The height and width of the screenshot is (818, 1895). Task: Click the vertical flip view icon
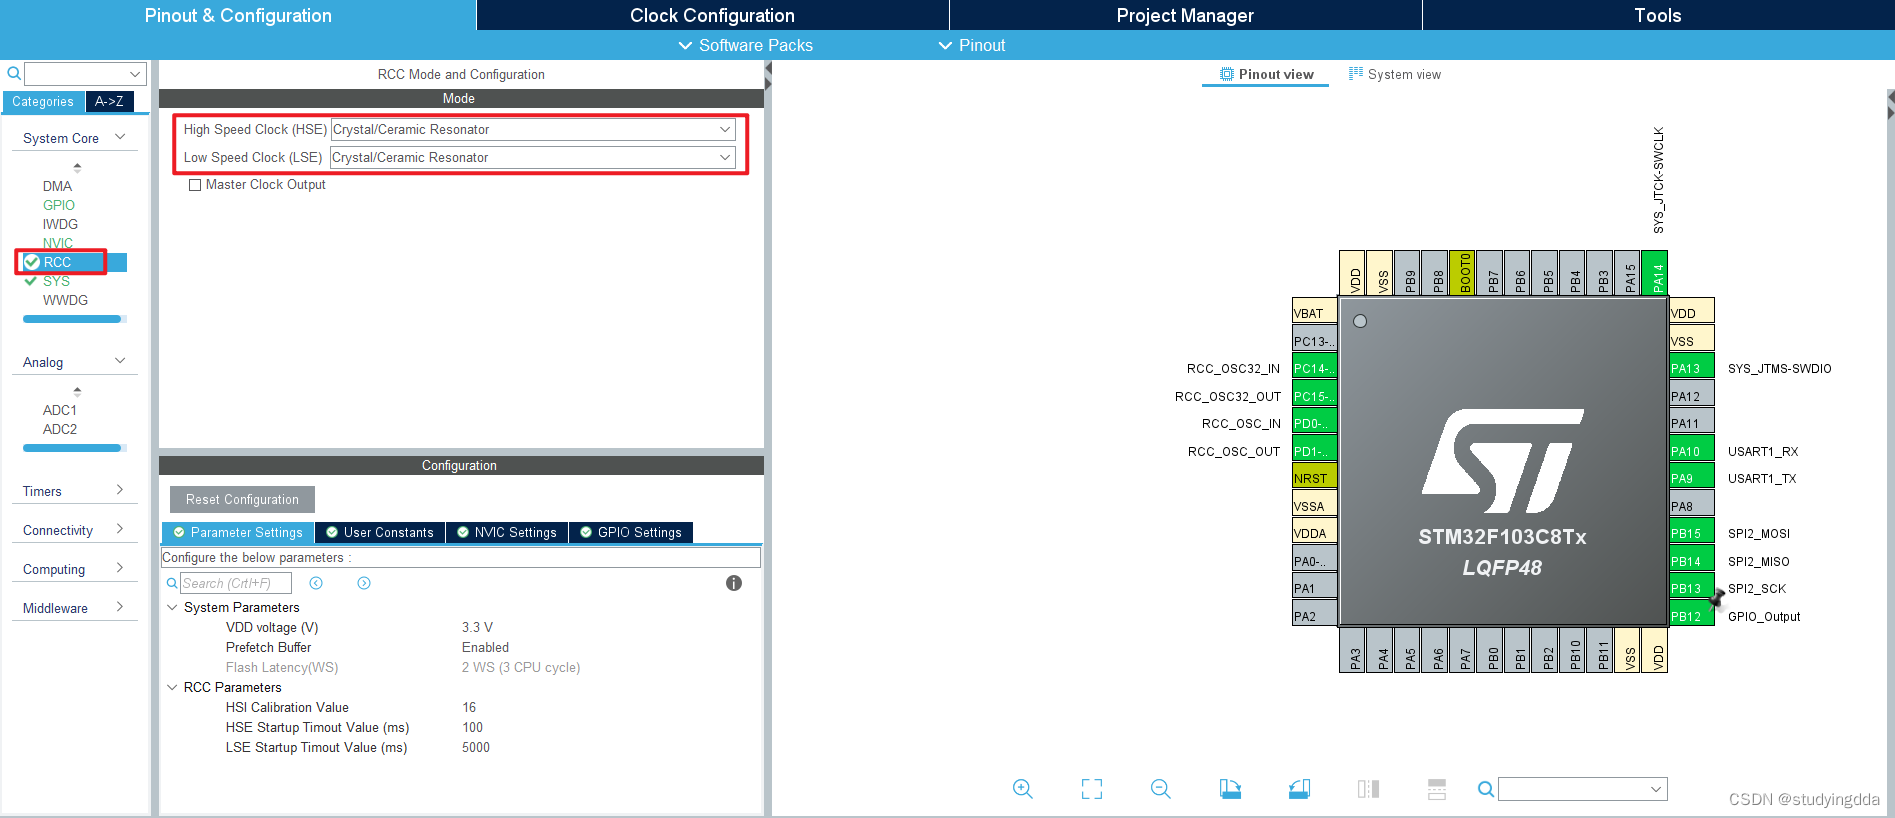click(1437, 789)
